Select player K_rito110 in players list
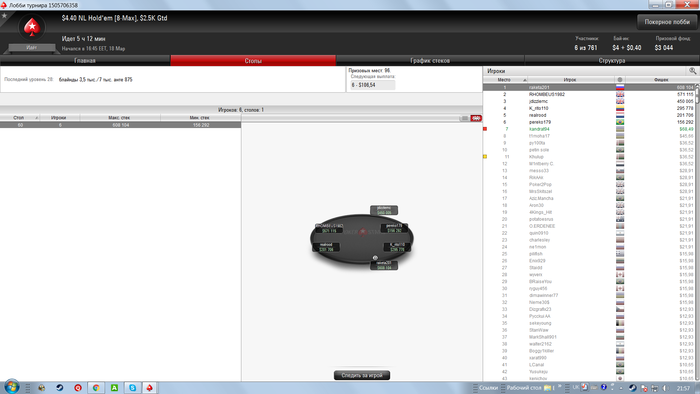The width and height of the screenshot is (700, 394). tap(588, 108)
